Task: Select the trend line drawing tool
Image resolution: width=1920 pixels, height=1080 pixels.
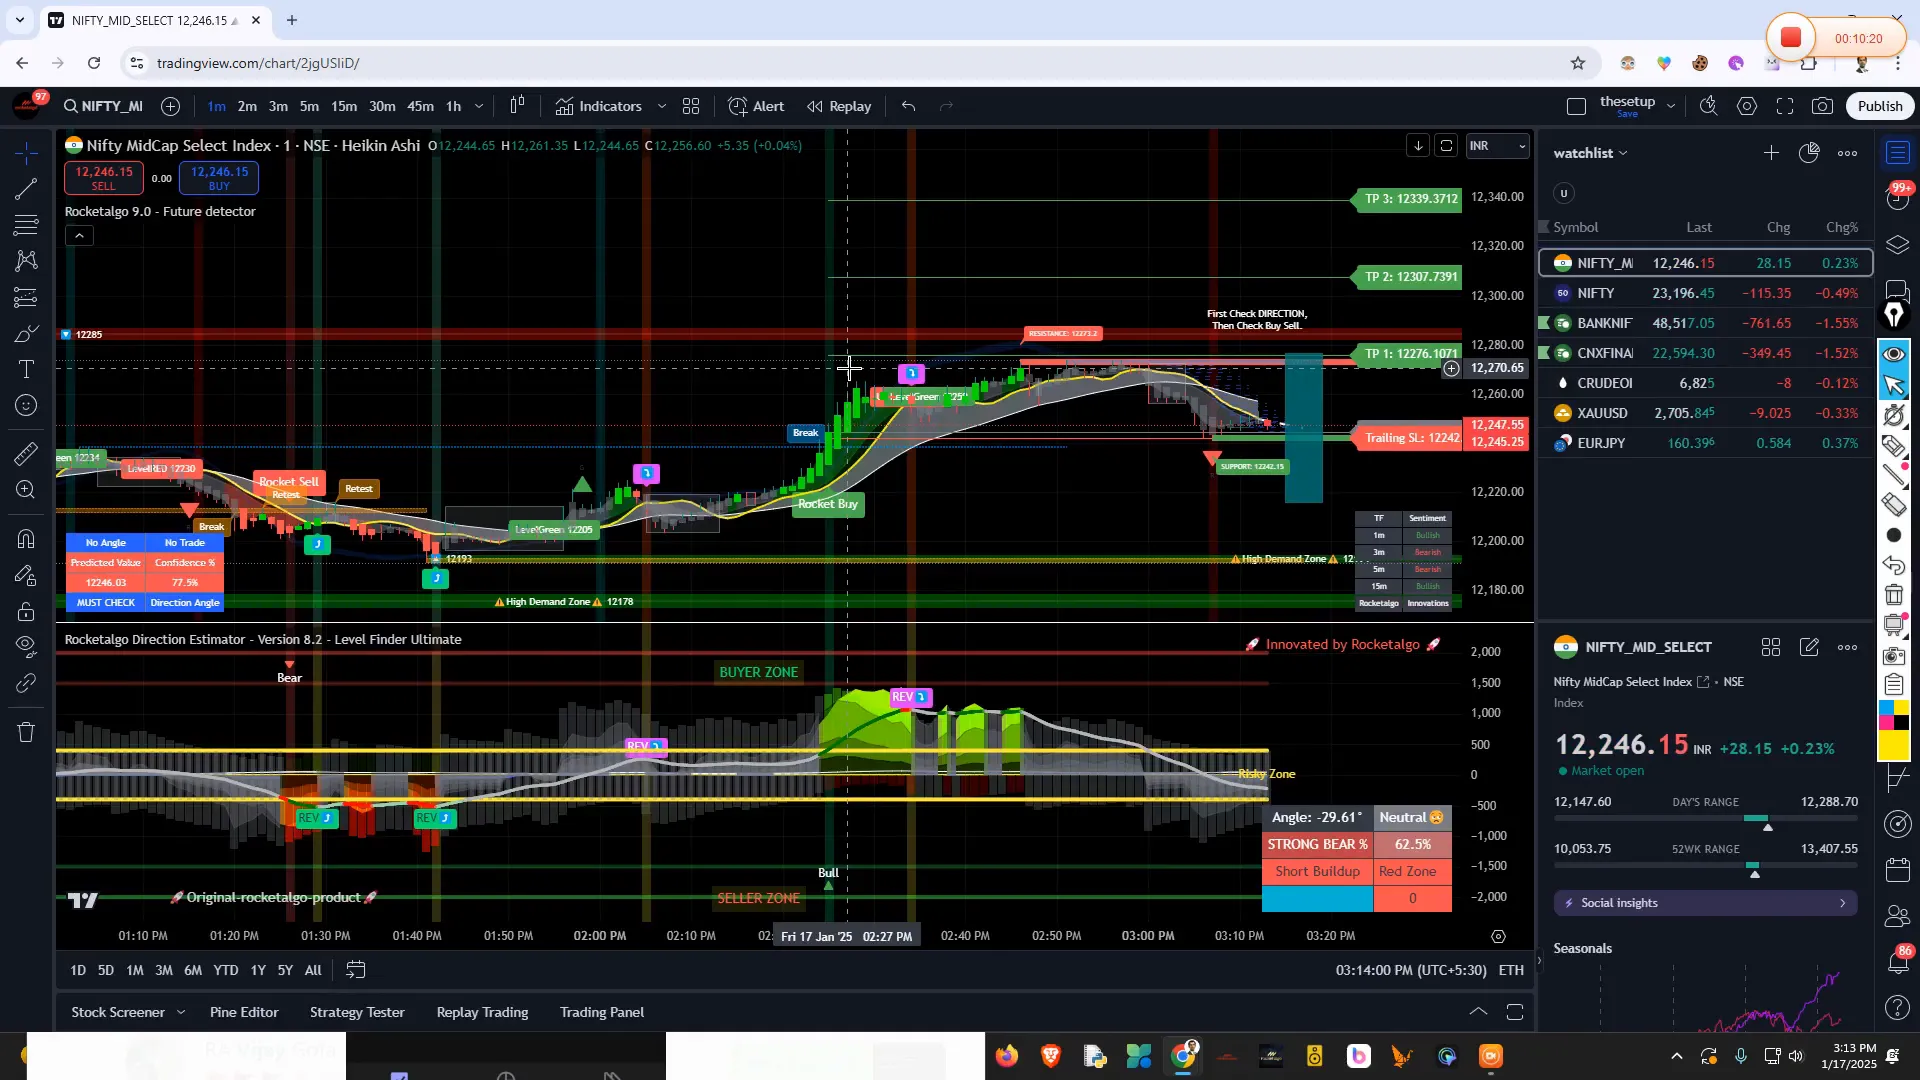Action: tap(25, 190)
